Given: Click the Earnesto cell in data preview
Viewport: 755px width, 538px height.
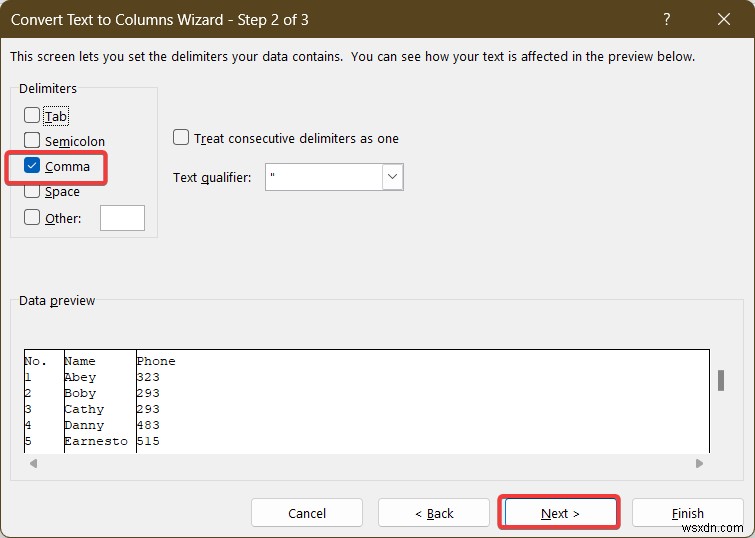Looking at the screenshot, I should (x=96, y=441).
